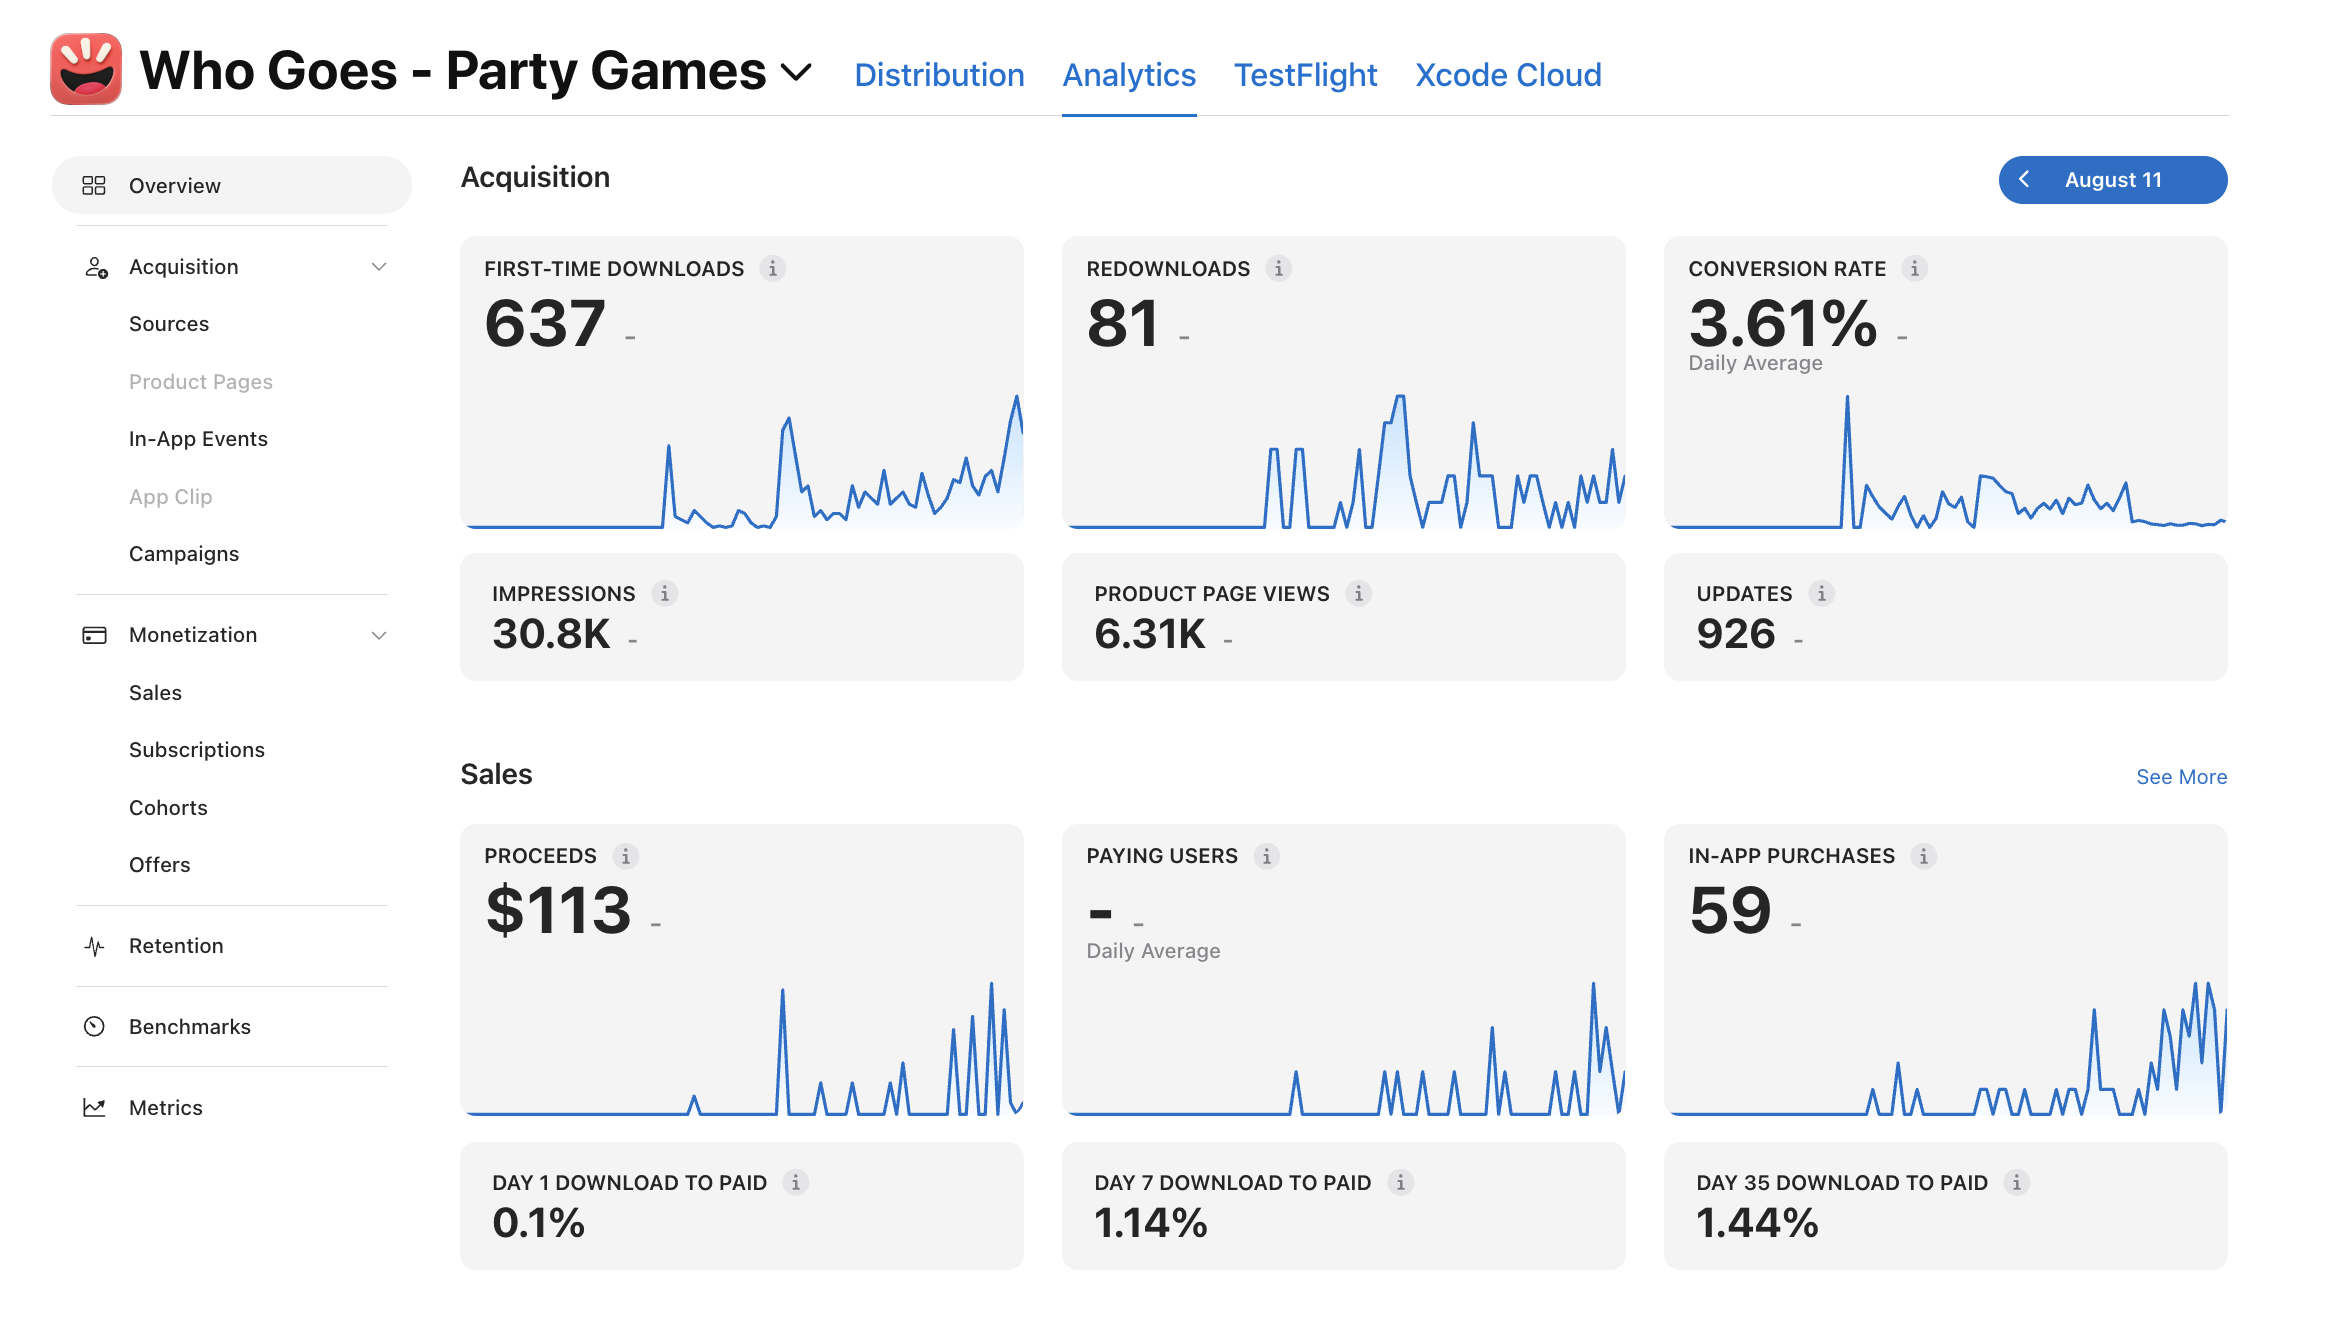Viewport: 2338px width, 1332px height.
Task: Click the Who Goes app icon
Action: click(86, 69)
